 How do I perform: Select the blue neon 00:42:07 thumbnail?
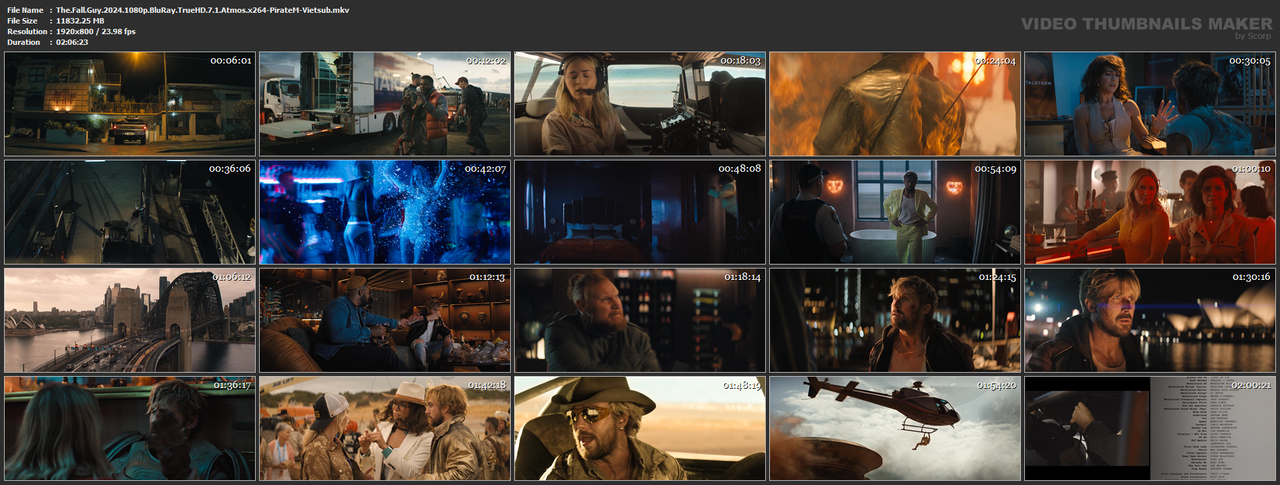click(x=385, y=212)
